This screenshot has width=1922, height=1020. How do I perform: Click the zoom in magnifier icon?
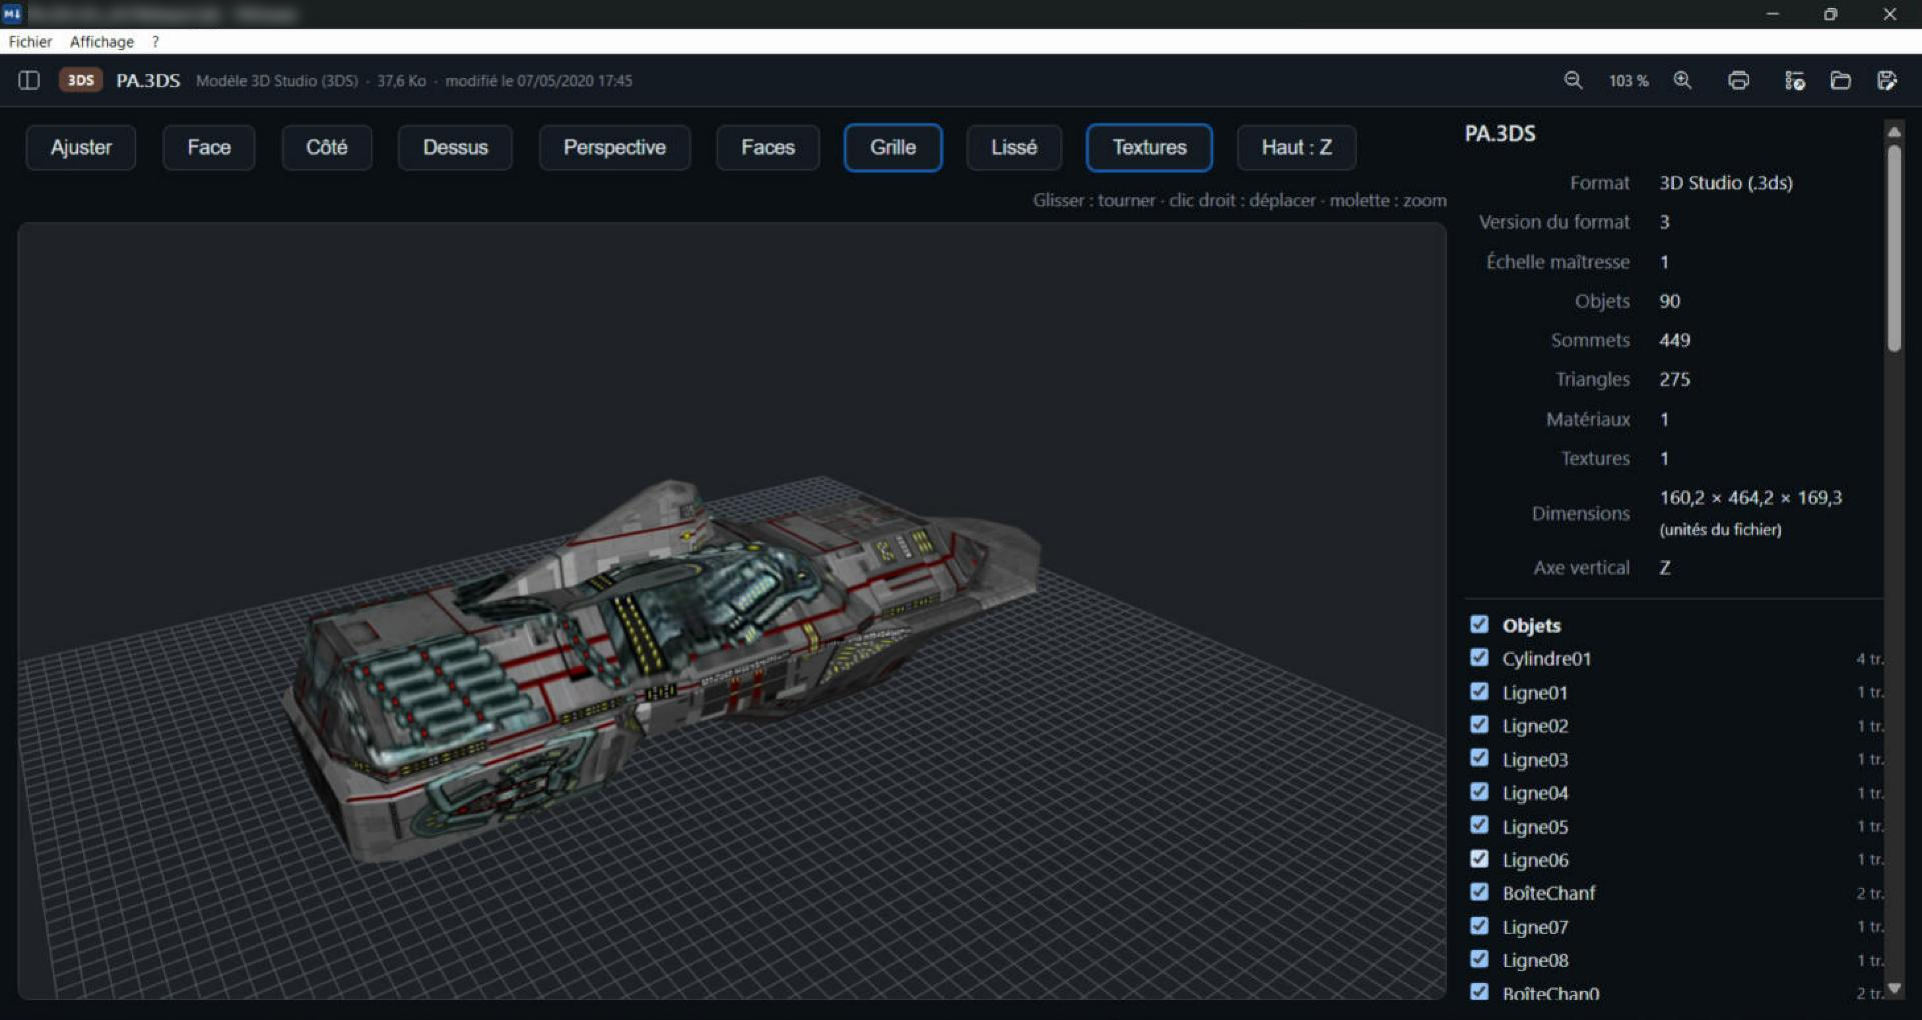pyautogui.click(x=1683, y=80)
